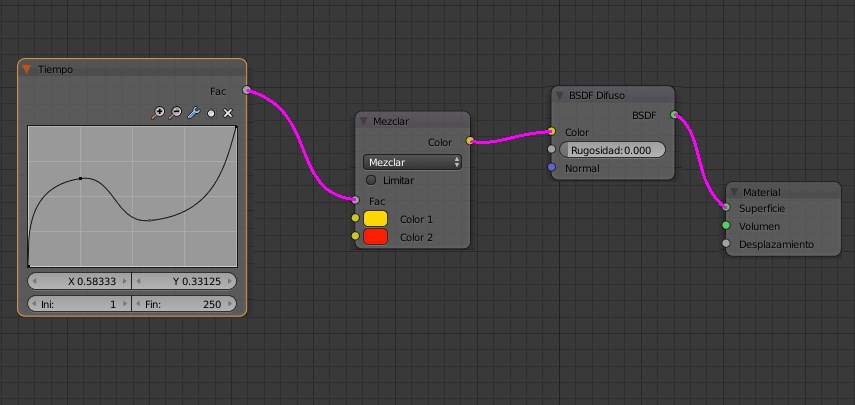
Task: Click the Color 2 input socket
Action: (x=356, y=236)
